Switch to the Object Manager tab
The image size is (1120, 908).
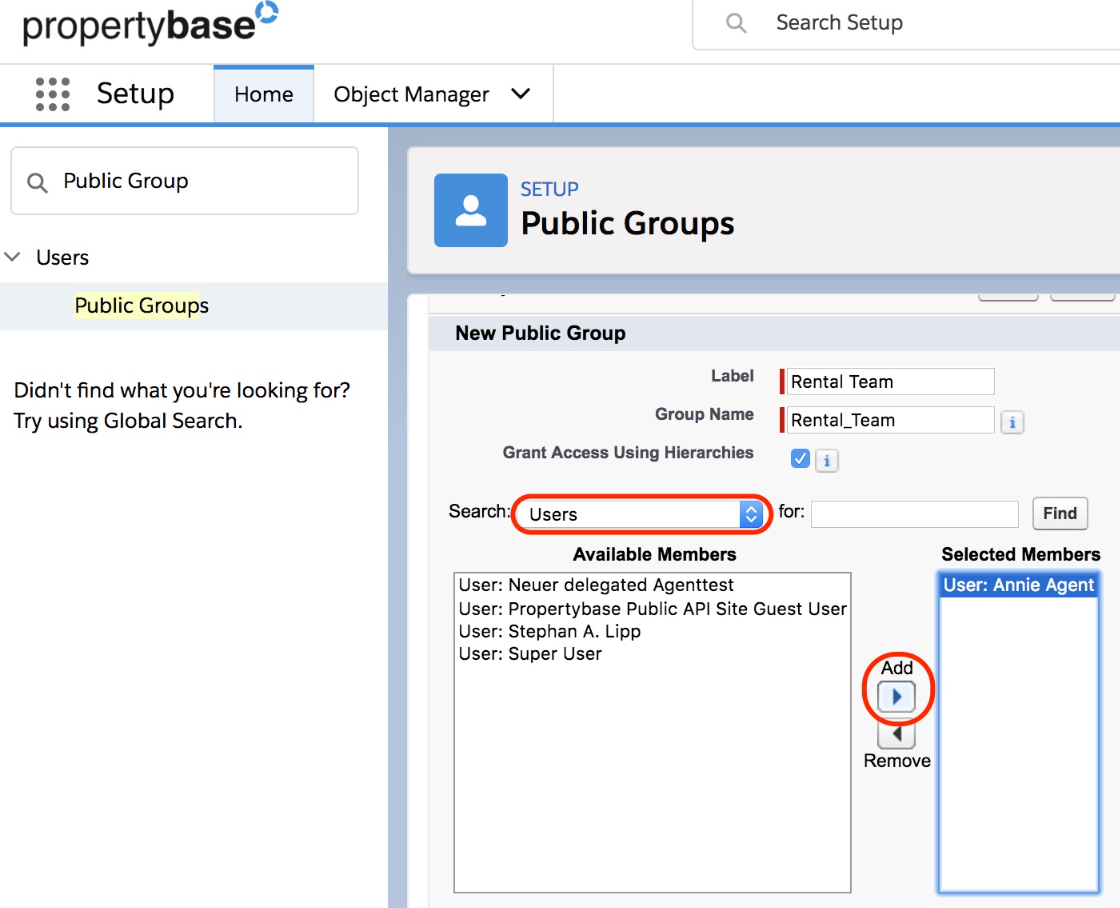[412, 93]
